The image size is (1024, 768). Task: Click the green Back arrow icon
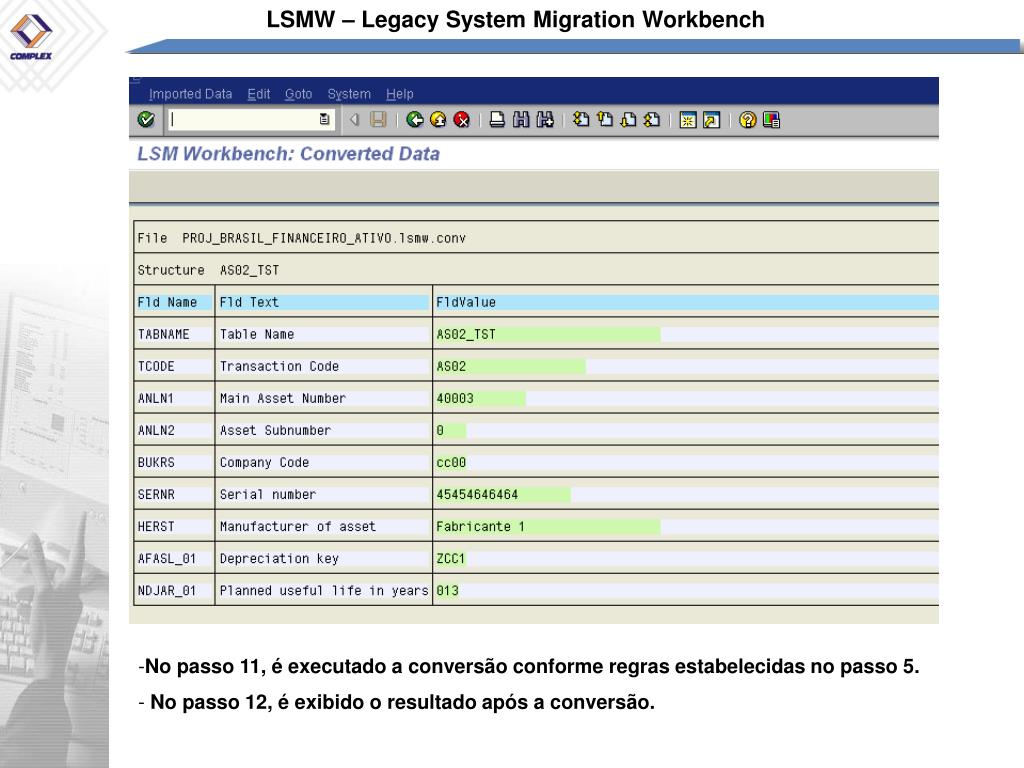[x=415, y=120]
